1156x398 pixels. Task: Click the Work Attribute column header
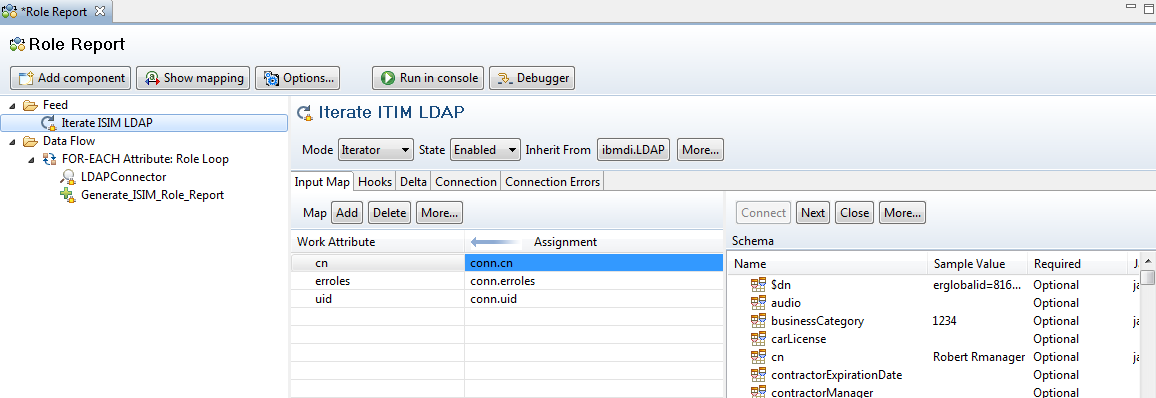tap(377, 242)
